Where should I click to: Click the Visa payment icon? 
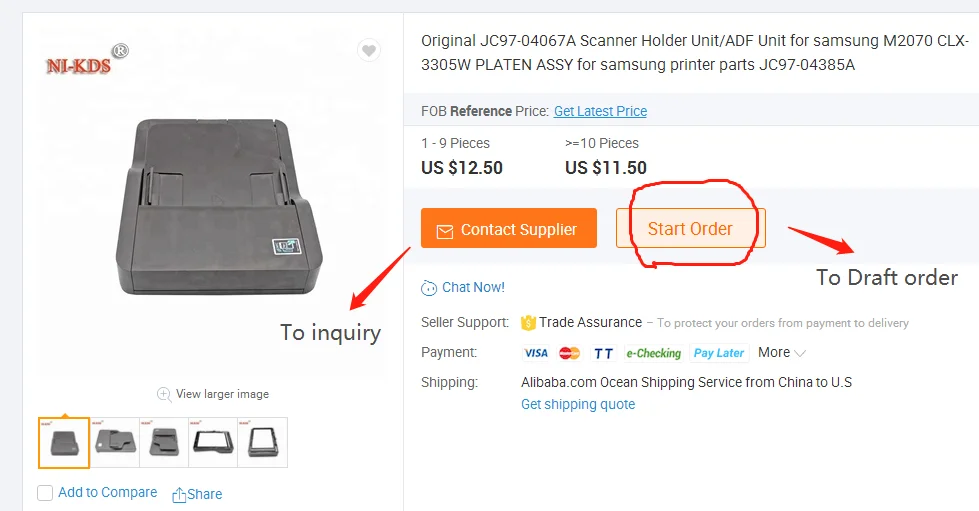[536, 353]
